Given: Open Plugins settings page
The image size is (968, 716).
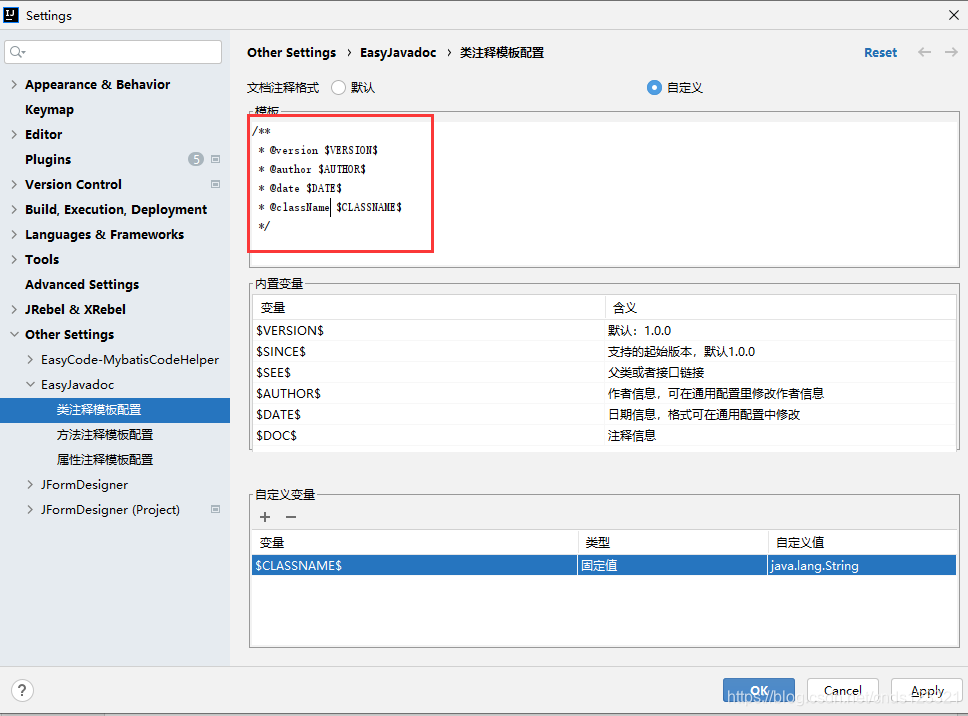Looking at the screenshot, I should coord(48,159).
